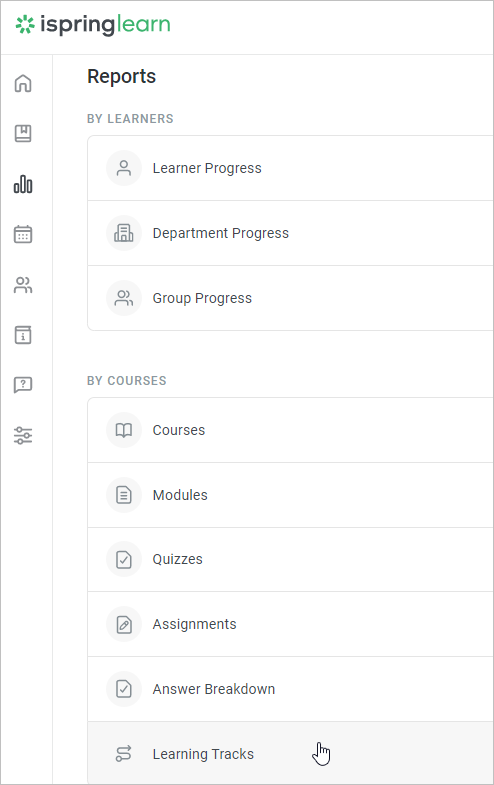Click the Assignments pencil icon
This screenshot has height=785, width=494.
tap(124, 624)
